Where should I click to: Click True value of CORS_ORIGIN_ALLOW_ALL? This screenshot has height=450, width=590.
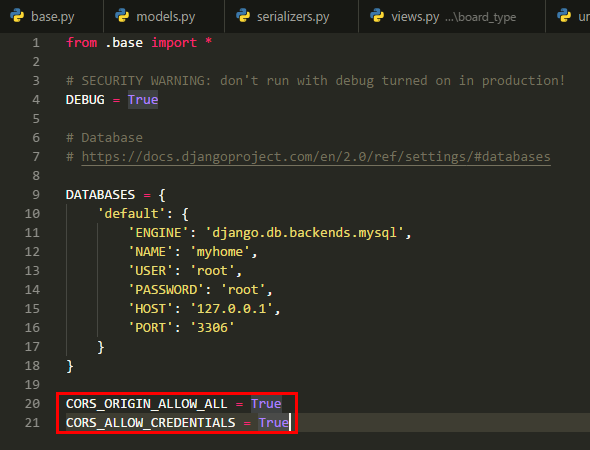click(x=266, y=404)
